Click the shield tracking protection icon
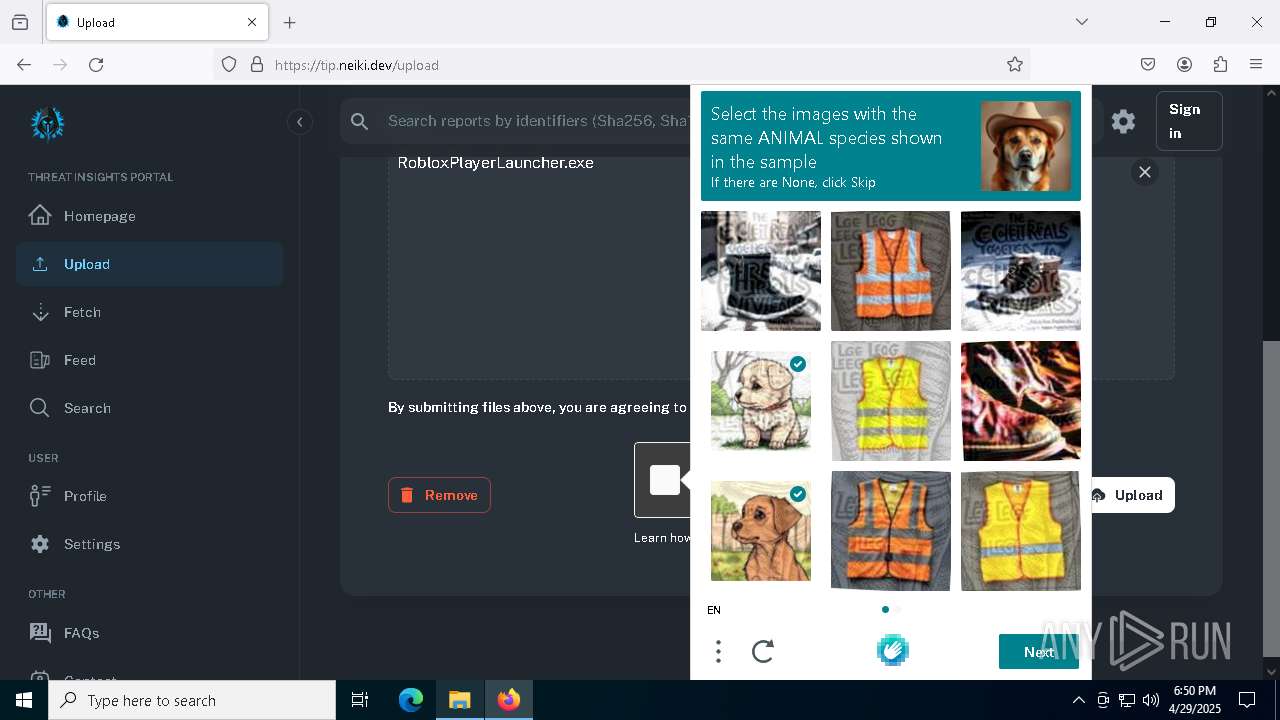Image resolution: width=1280 pixels, height=720 pixels. click(229, 64)
